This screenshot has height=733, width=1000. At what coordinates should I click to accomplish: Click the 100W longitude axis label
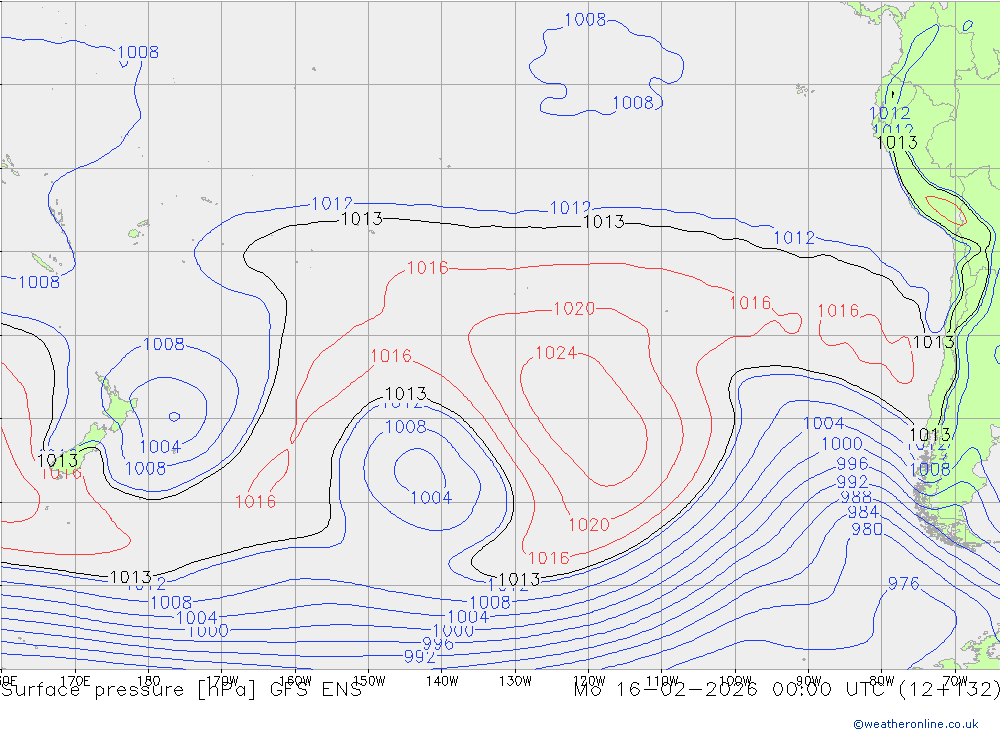point(735,681)
